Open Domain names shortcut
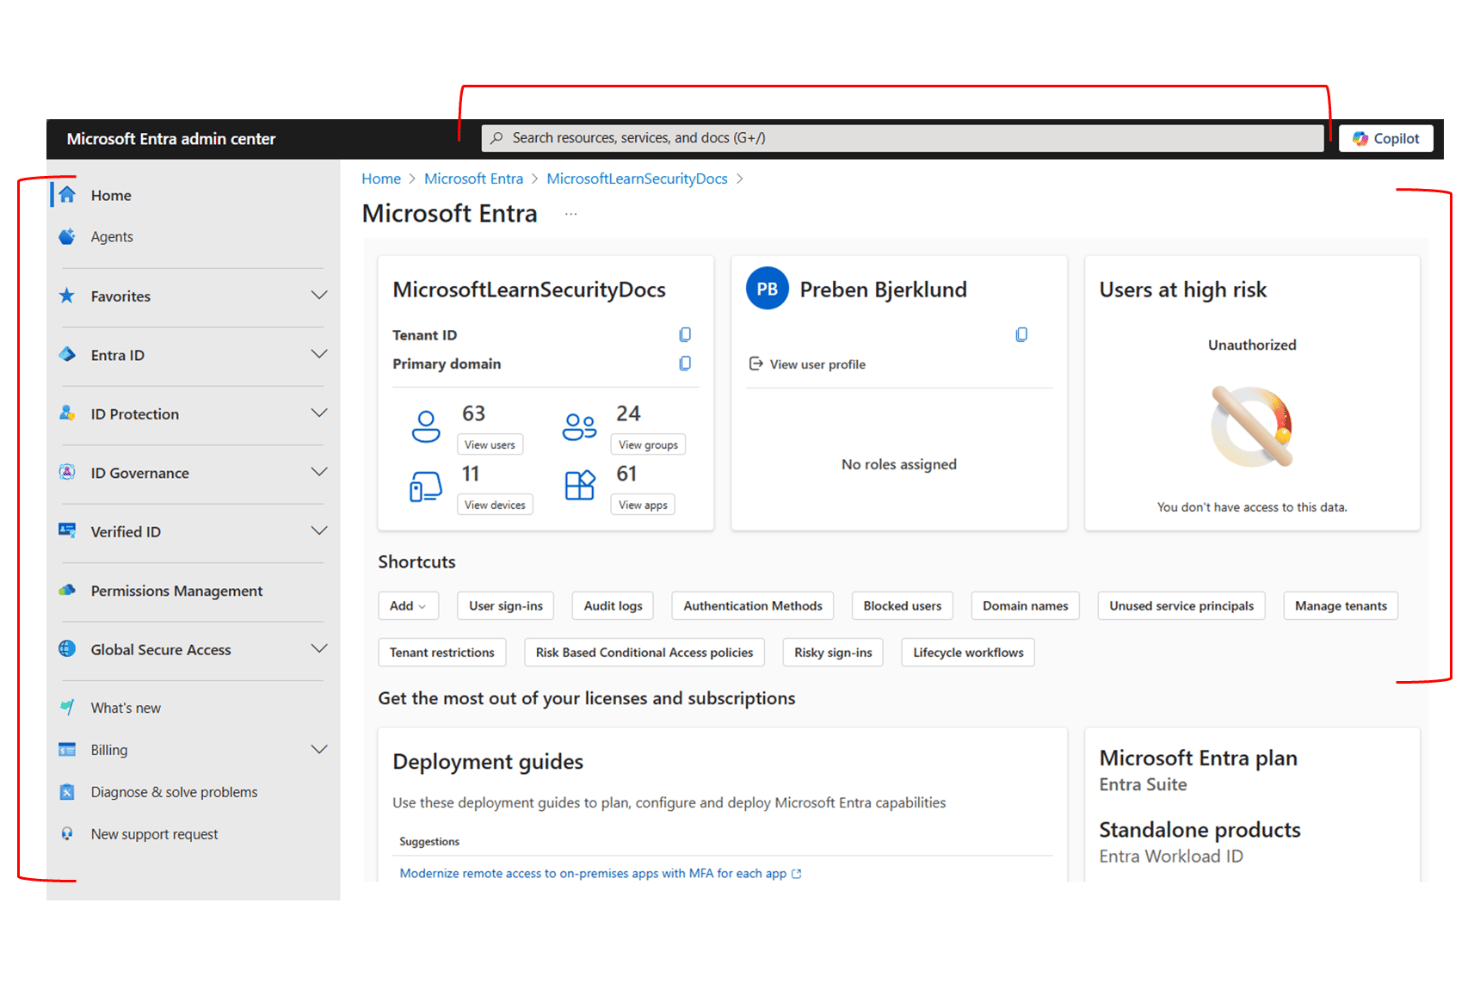The width and height of the screenshot is (1480, 987). pyautogui.click(x=1025, y=606)
